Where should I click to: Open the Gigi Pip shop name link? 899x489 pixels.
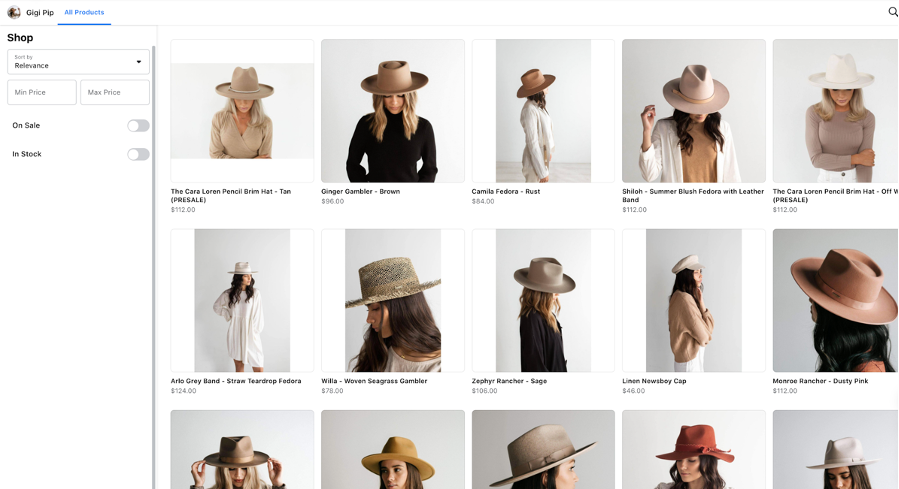[x=40, y=12]
